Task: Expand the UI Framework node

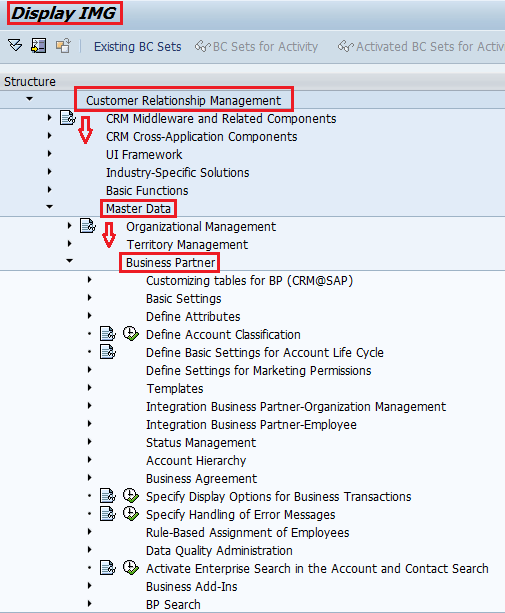Action: pyautogui.click(x=49, y=154)
